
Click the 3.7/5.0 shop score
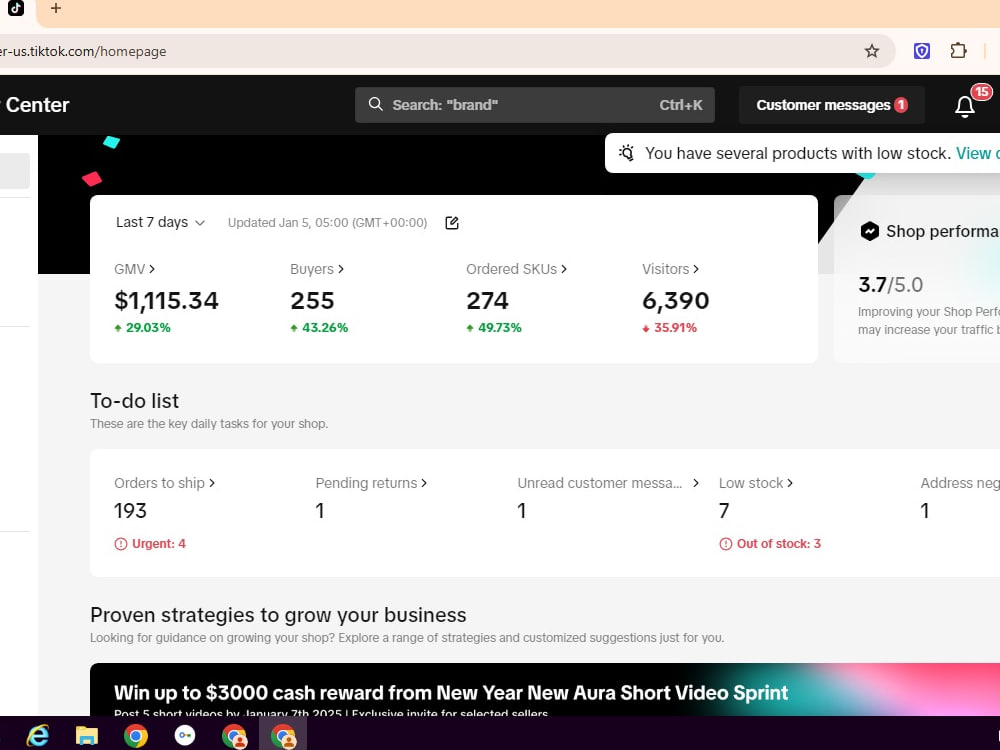[890, 285]
